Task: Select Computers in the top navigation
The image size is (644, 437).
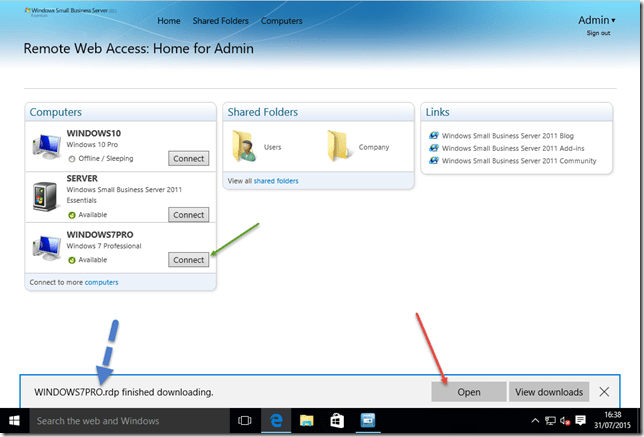Action: tap(281, 21)
